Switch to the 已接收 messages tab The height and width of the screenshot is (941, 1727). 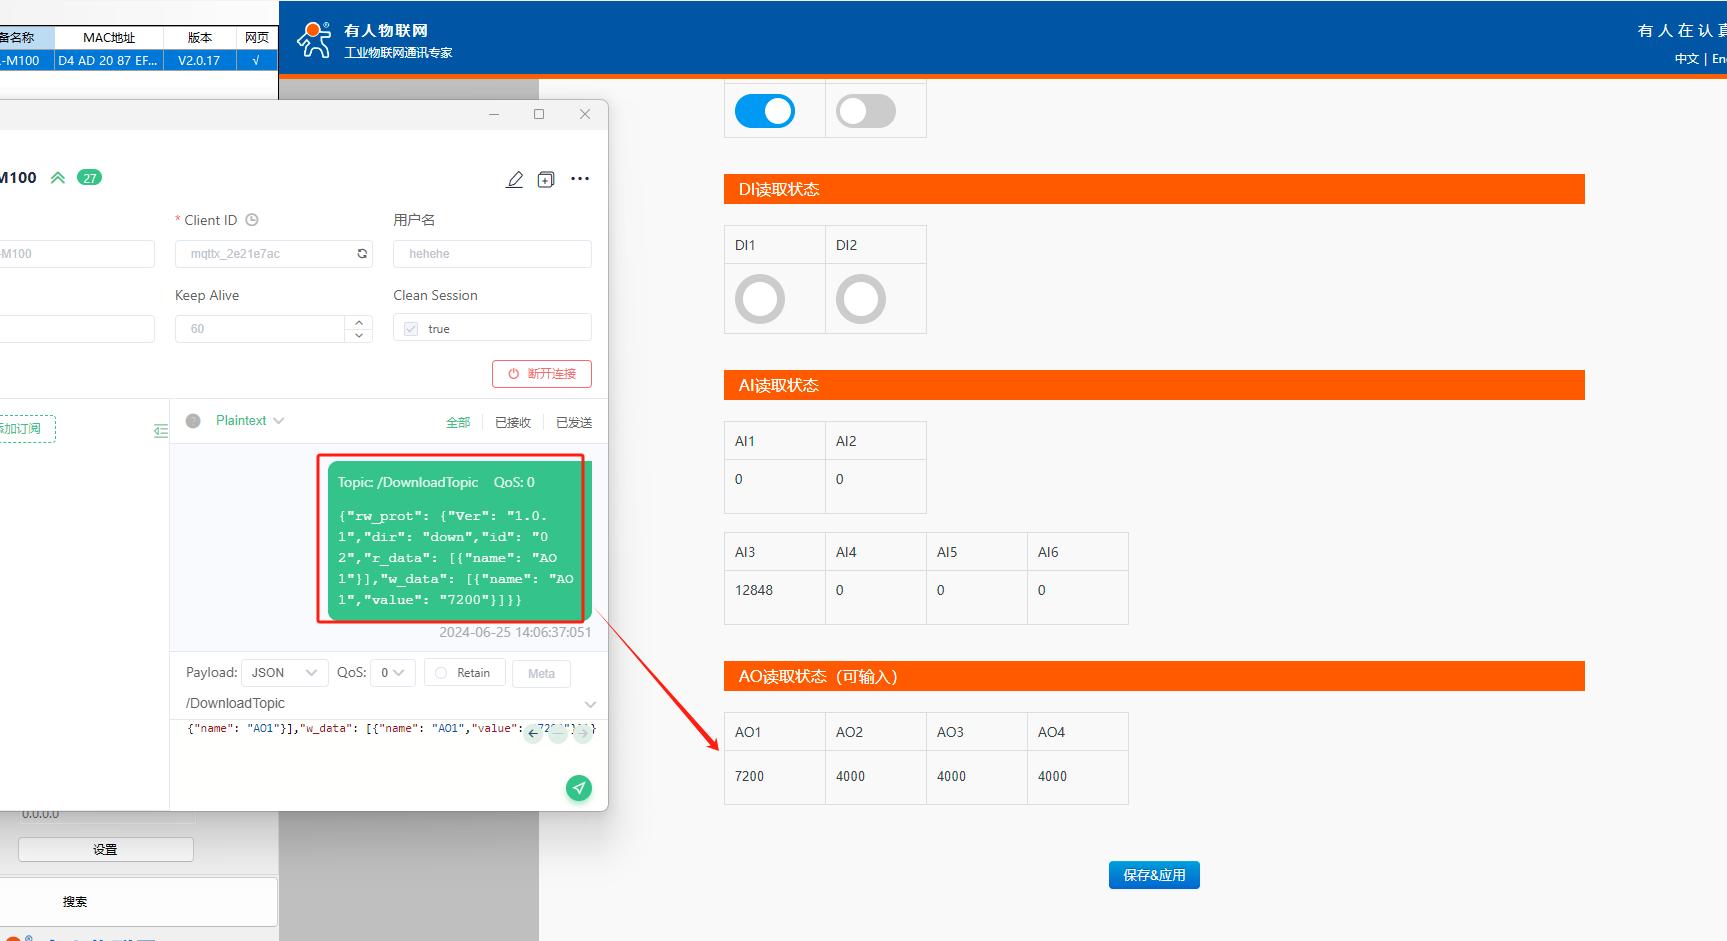(513, 423)
